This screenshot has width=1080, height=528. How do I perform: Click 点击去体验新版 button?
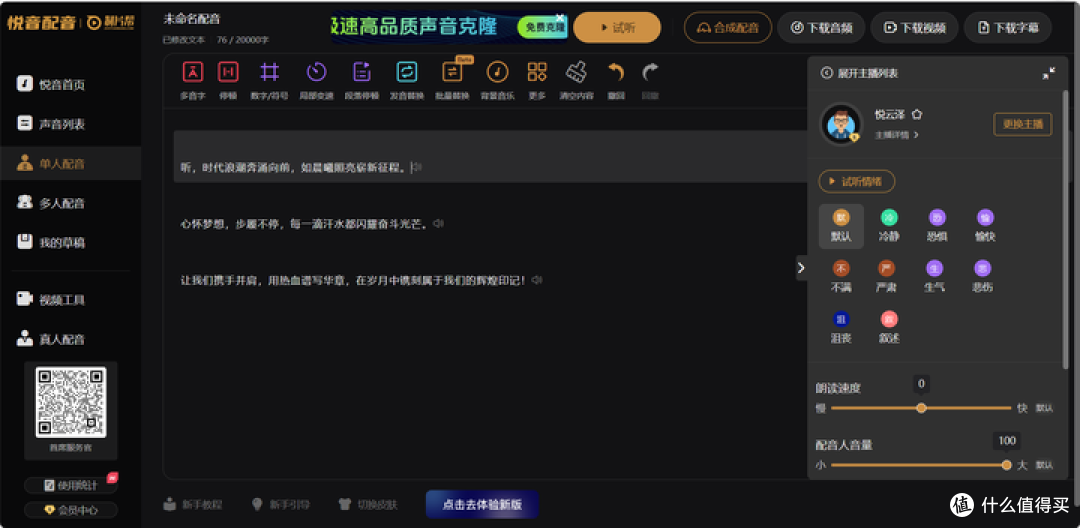point(482,505)
